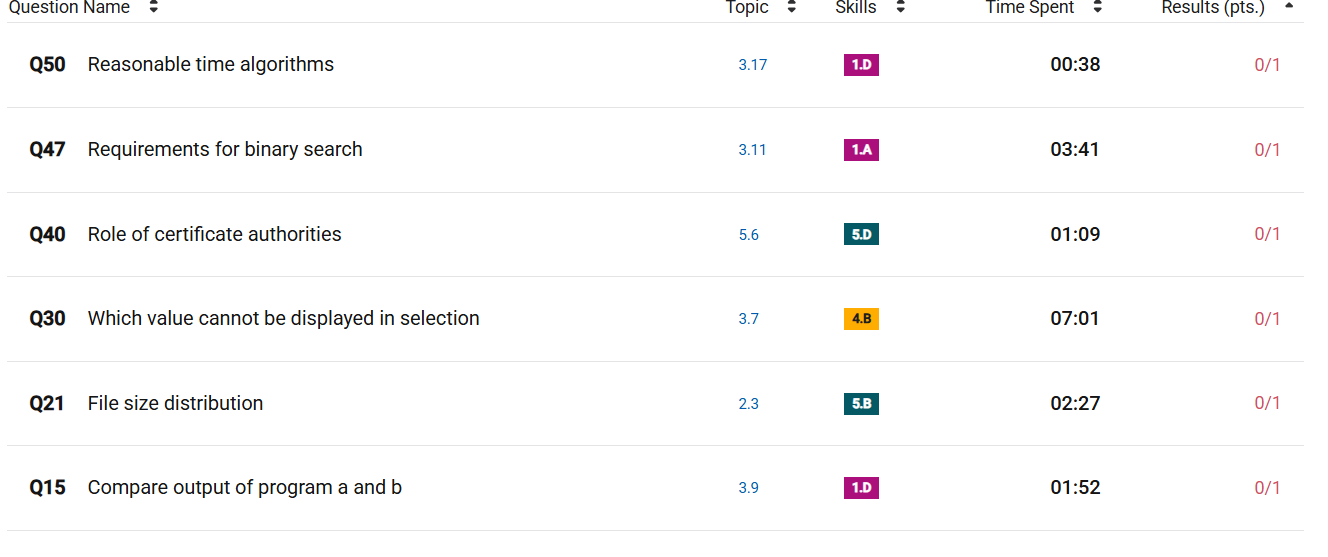Select Q40 Role of certificate authorities
1328x557 pixels.
pyautogui.click(x=214, y=235)
